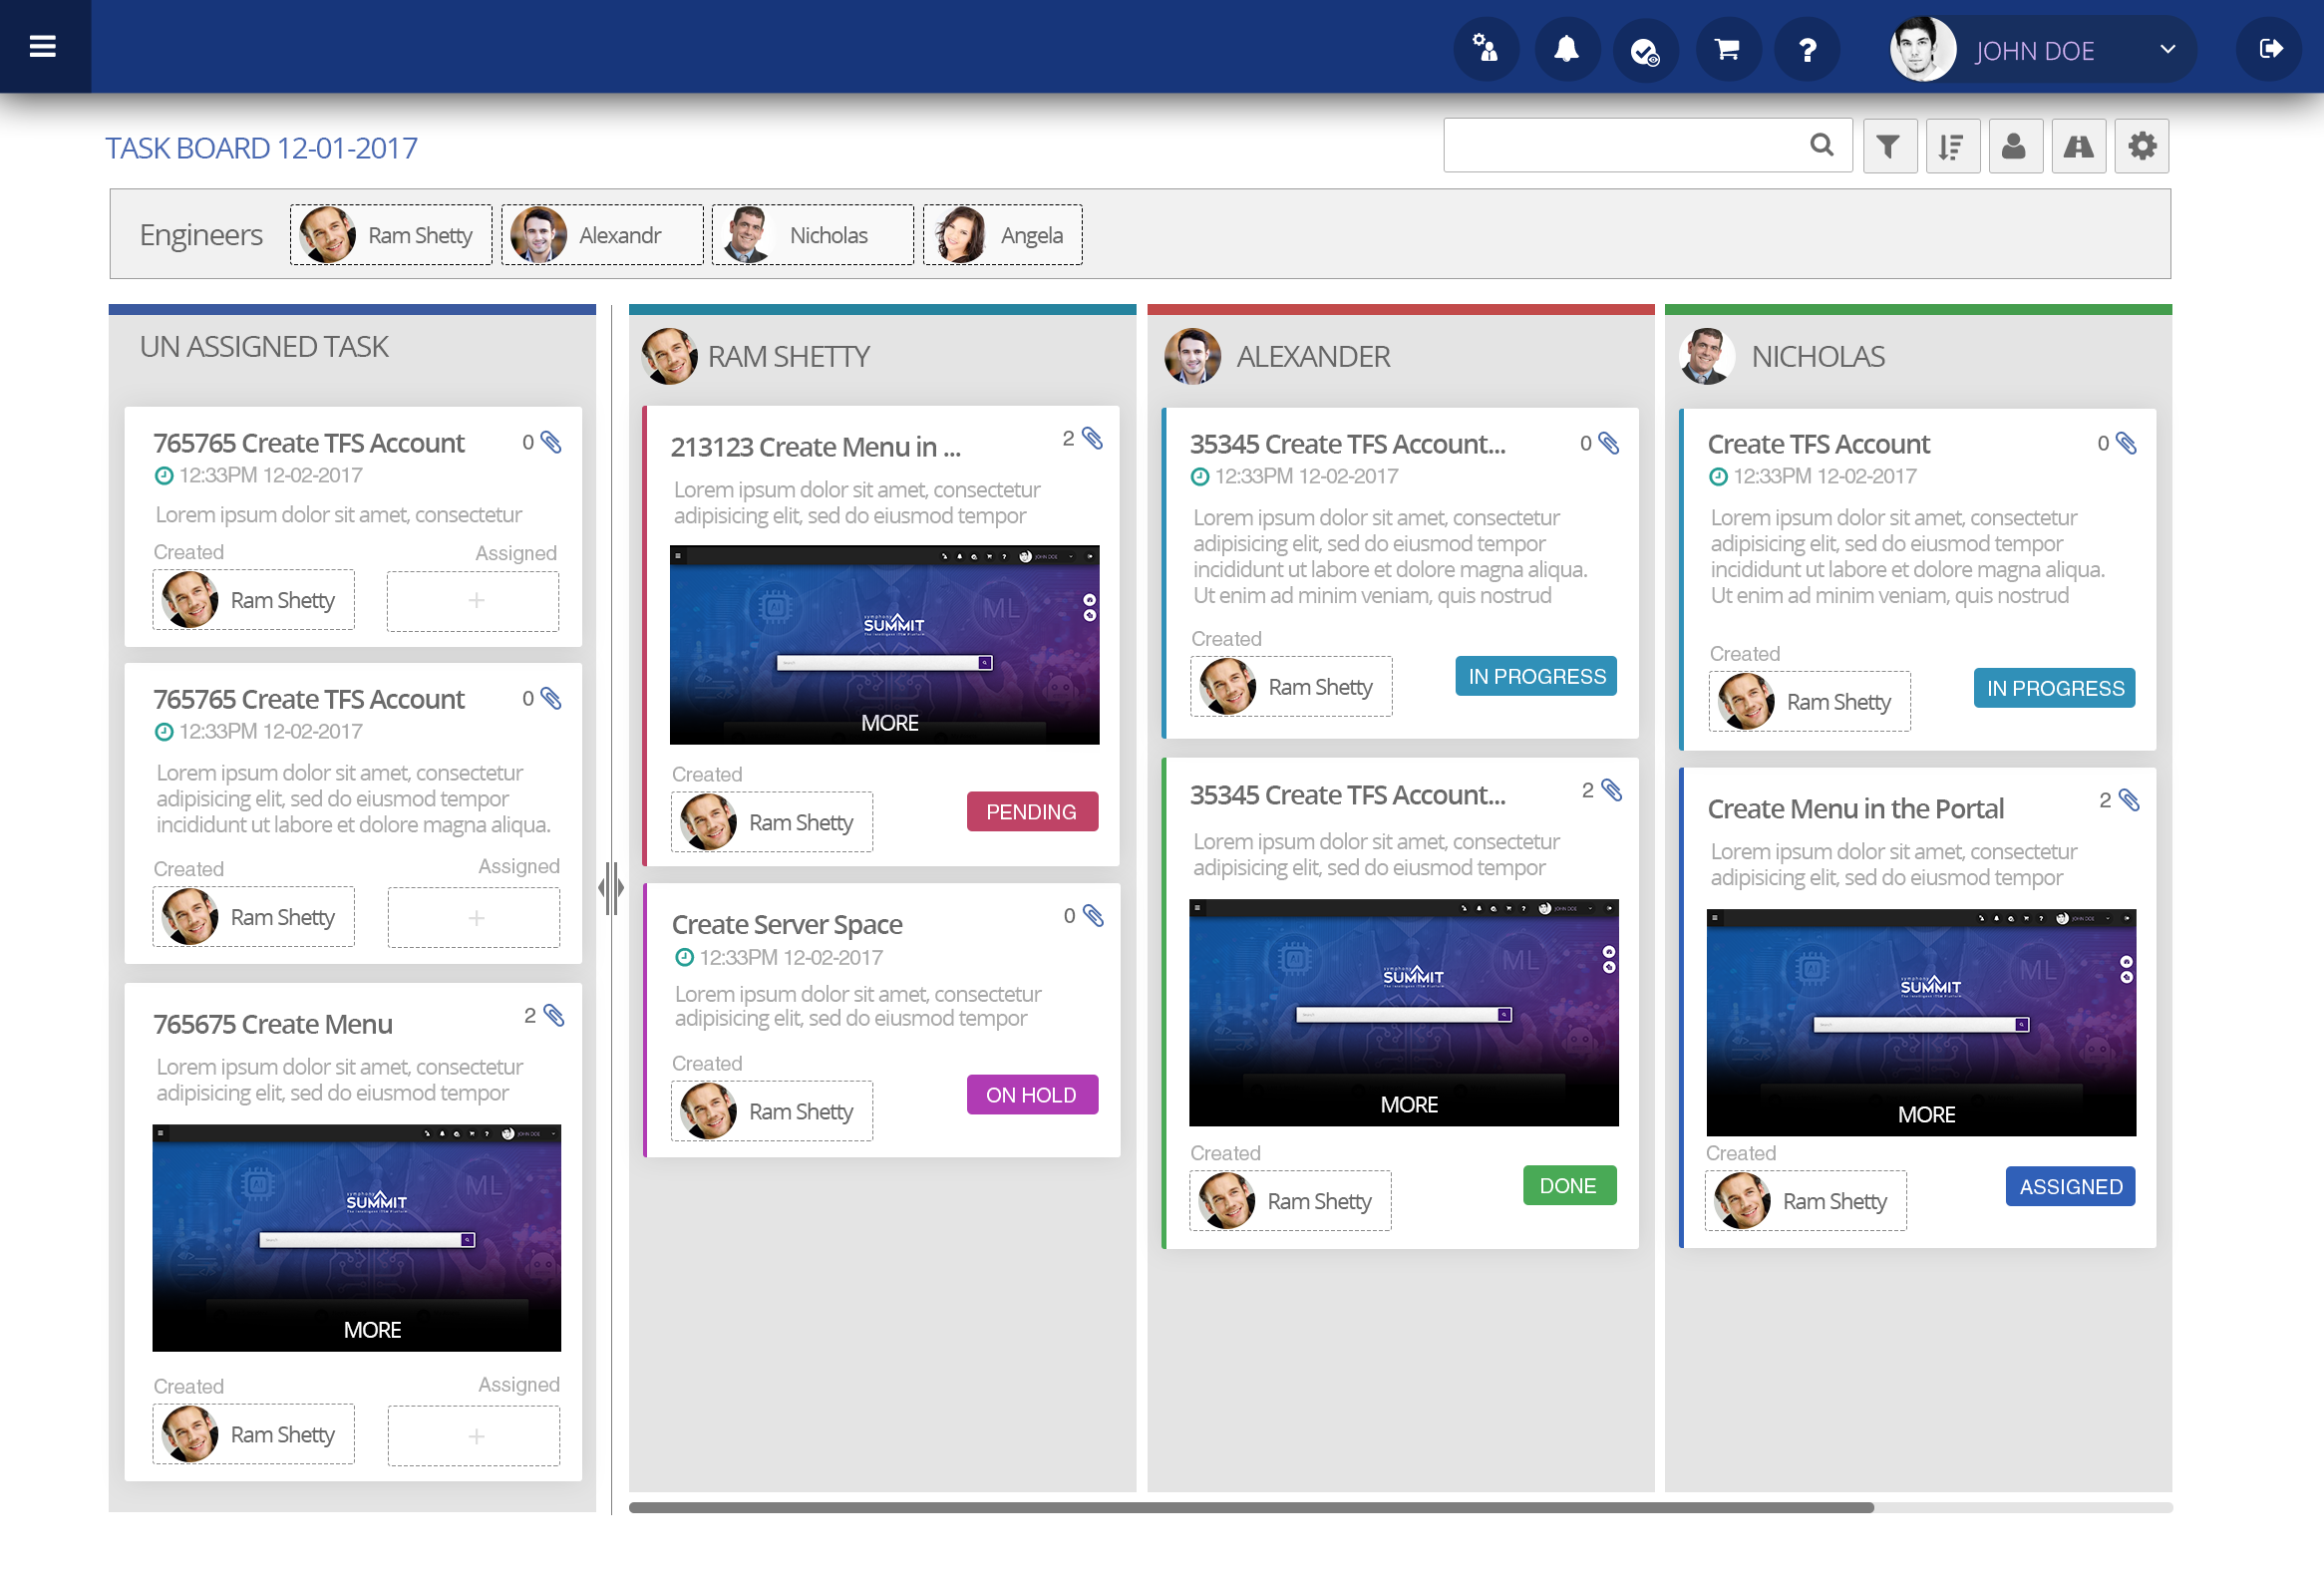Viewport: 2324px width, 1575px height.
Task: Expand the John Doe profile dropdown
Action: pos(2167,49)
